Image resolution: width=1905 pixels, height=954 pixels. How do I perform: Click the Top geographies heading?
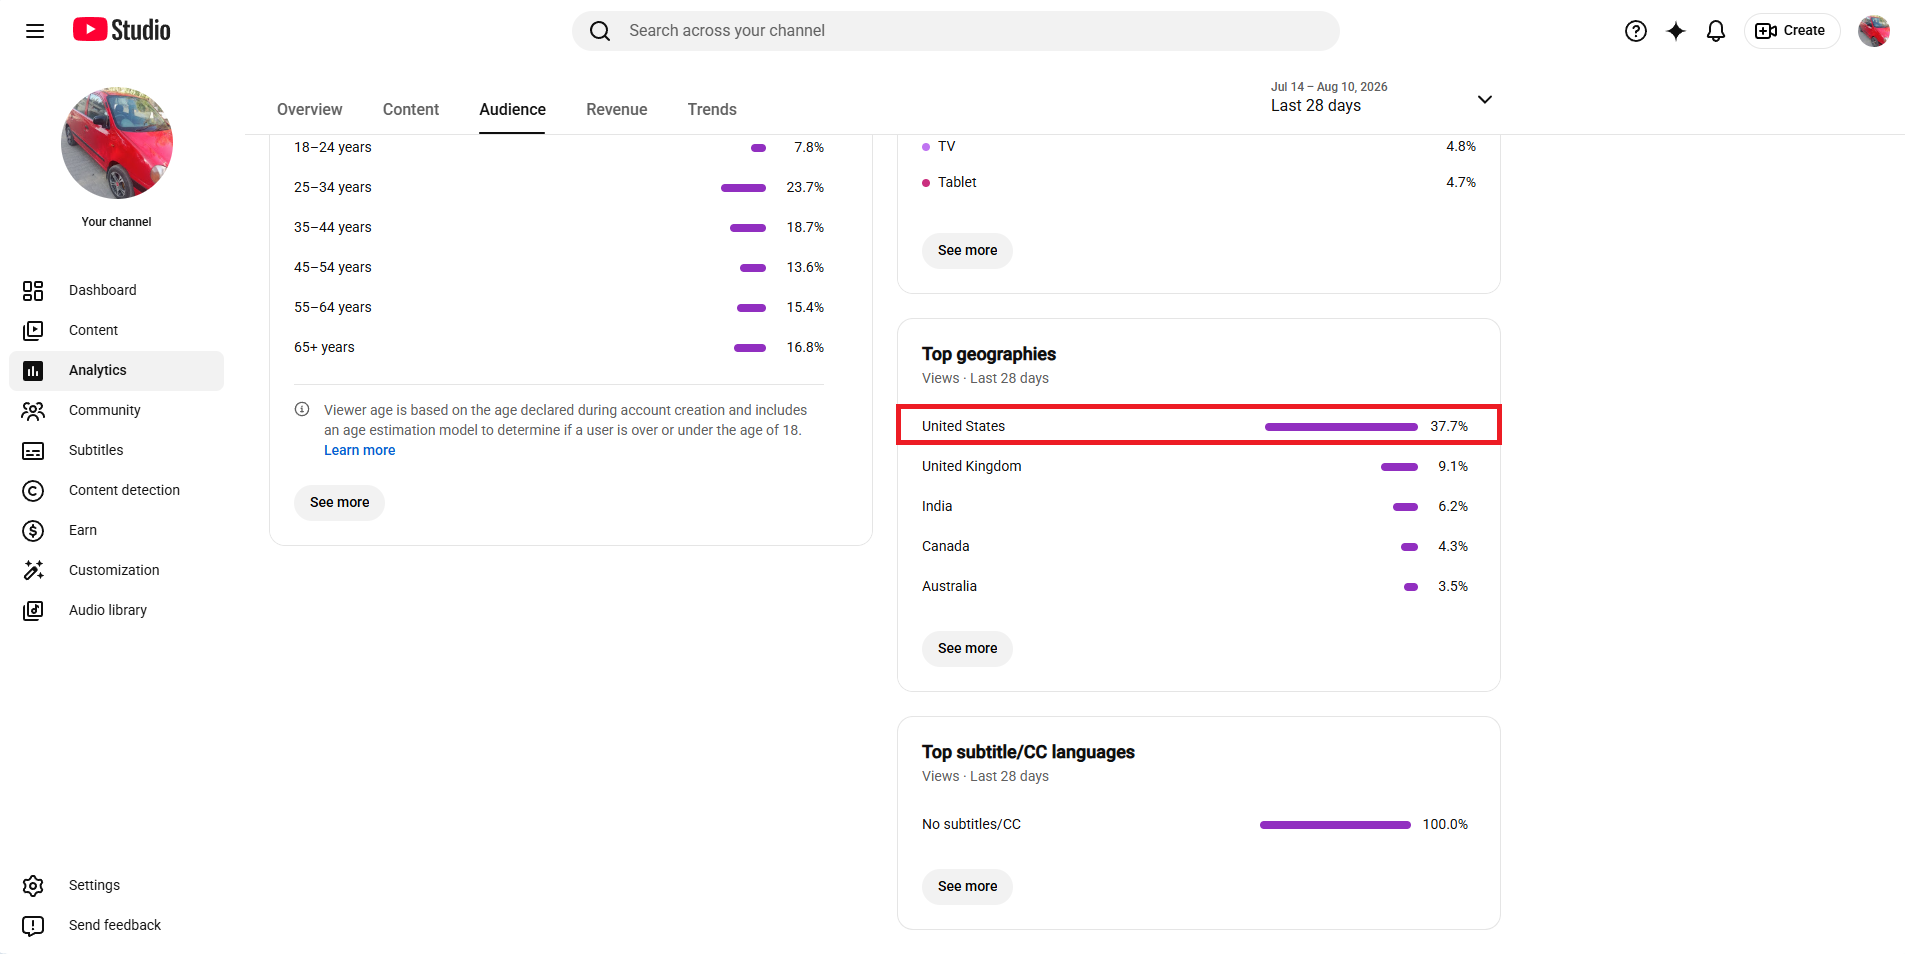click(x=988, y=354)
